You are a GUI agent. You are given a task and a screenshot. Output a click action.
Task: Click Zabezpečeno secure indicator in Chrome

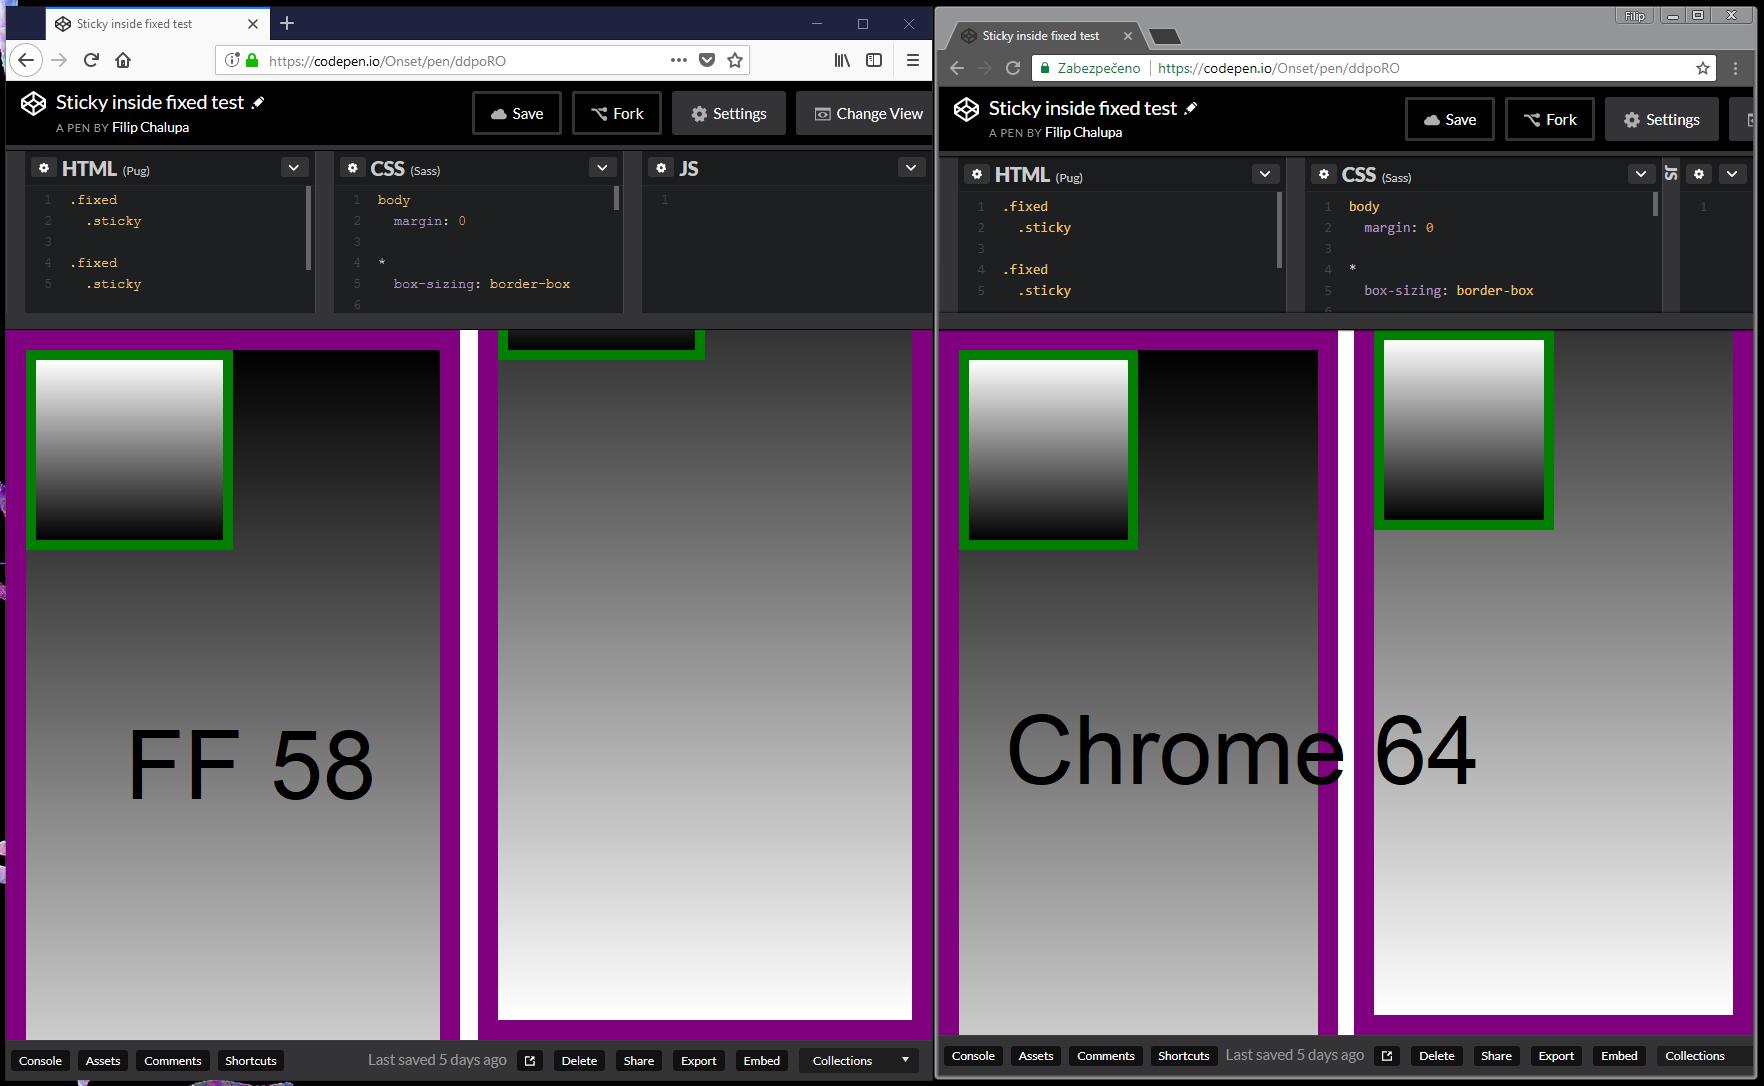click(x=1090, y=68)
